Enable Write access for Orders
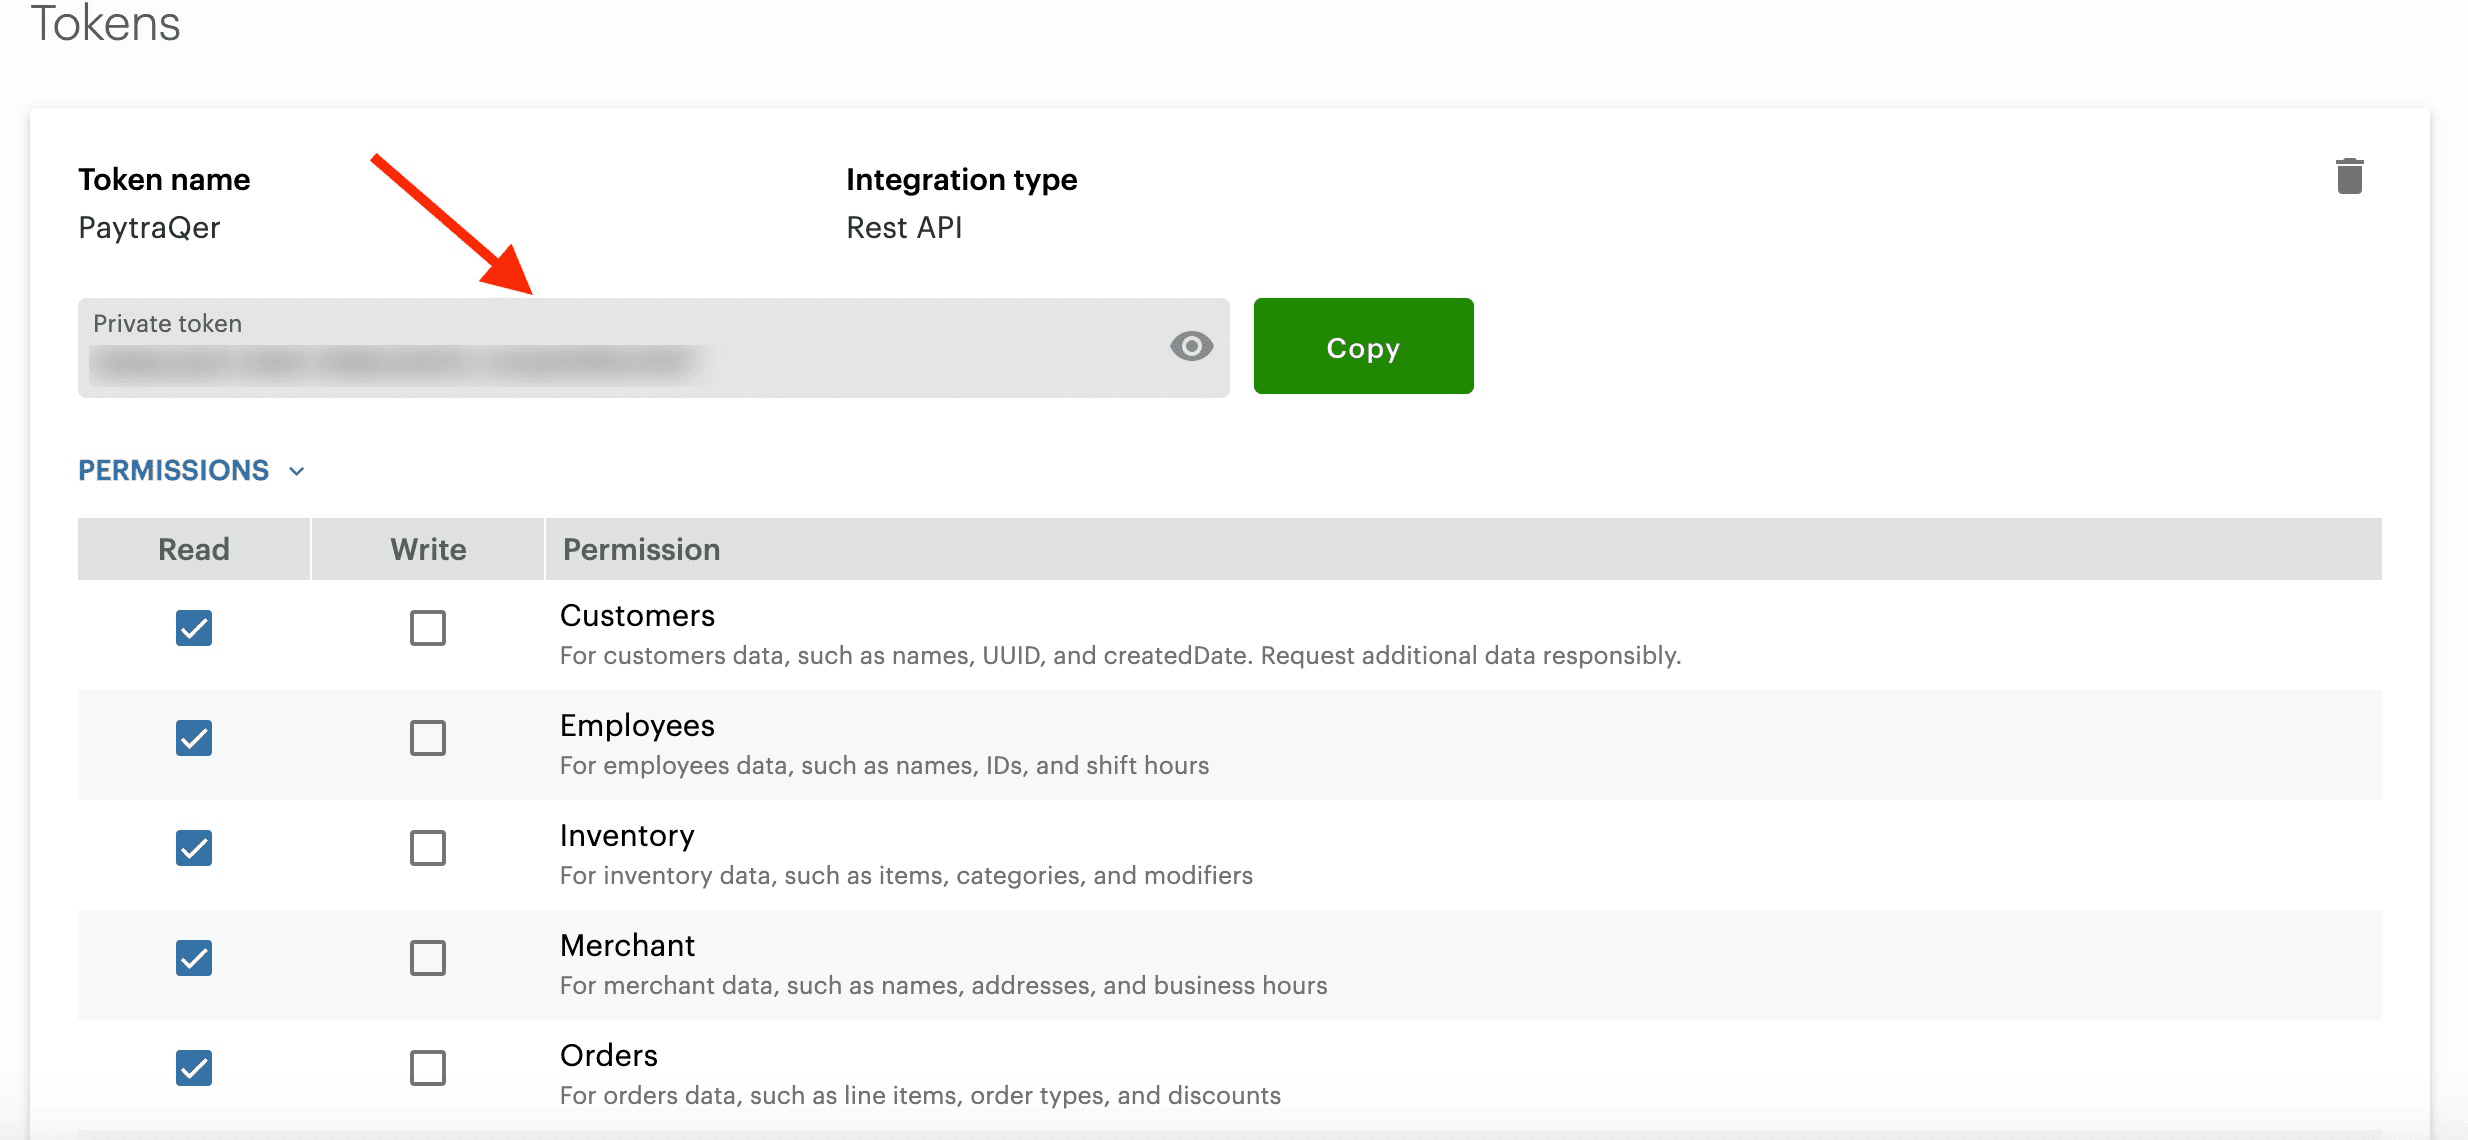 [428, 1069]
